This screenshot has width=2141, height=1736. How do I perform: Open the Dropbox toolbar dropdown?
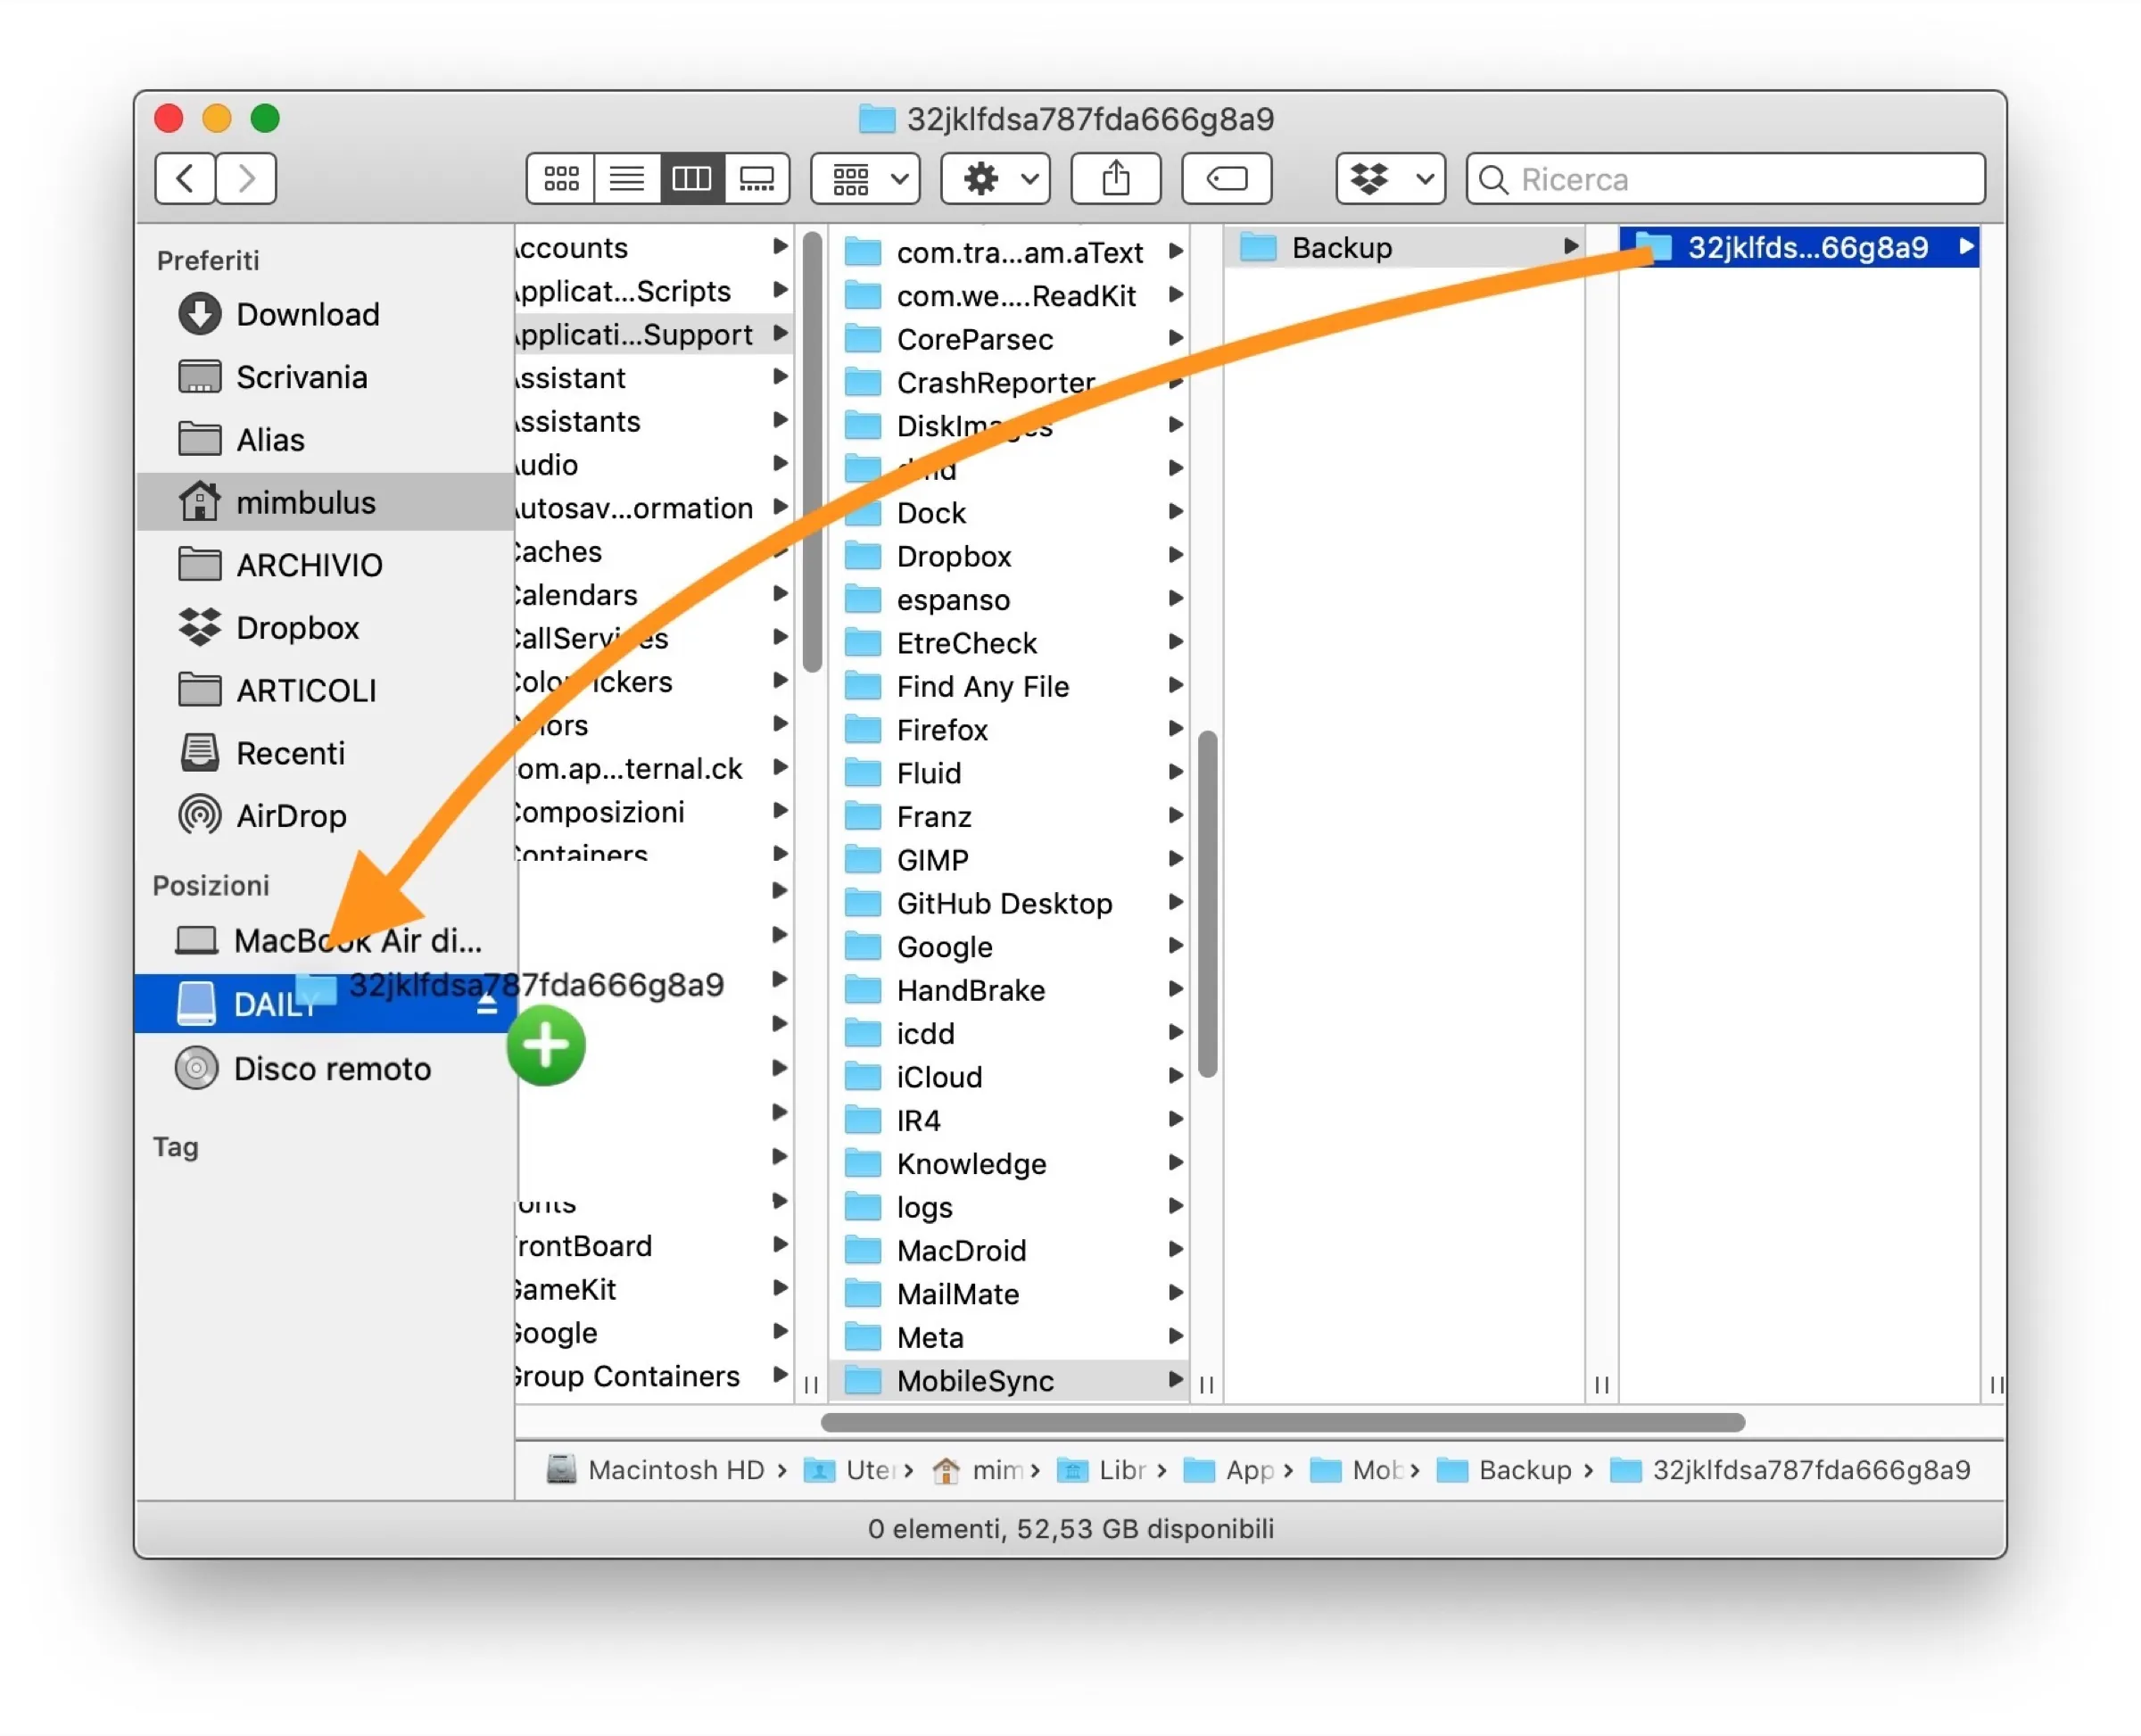coord(1389,179)
